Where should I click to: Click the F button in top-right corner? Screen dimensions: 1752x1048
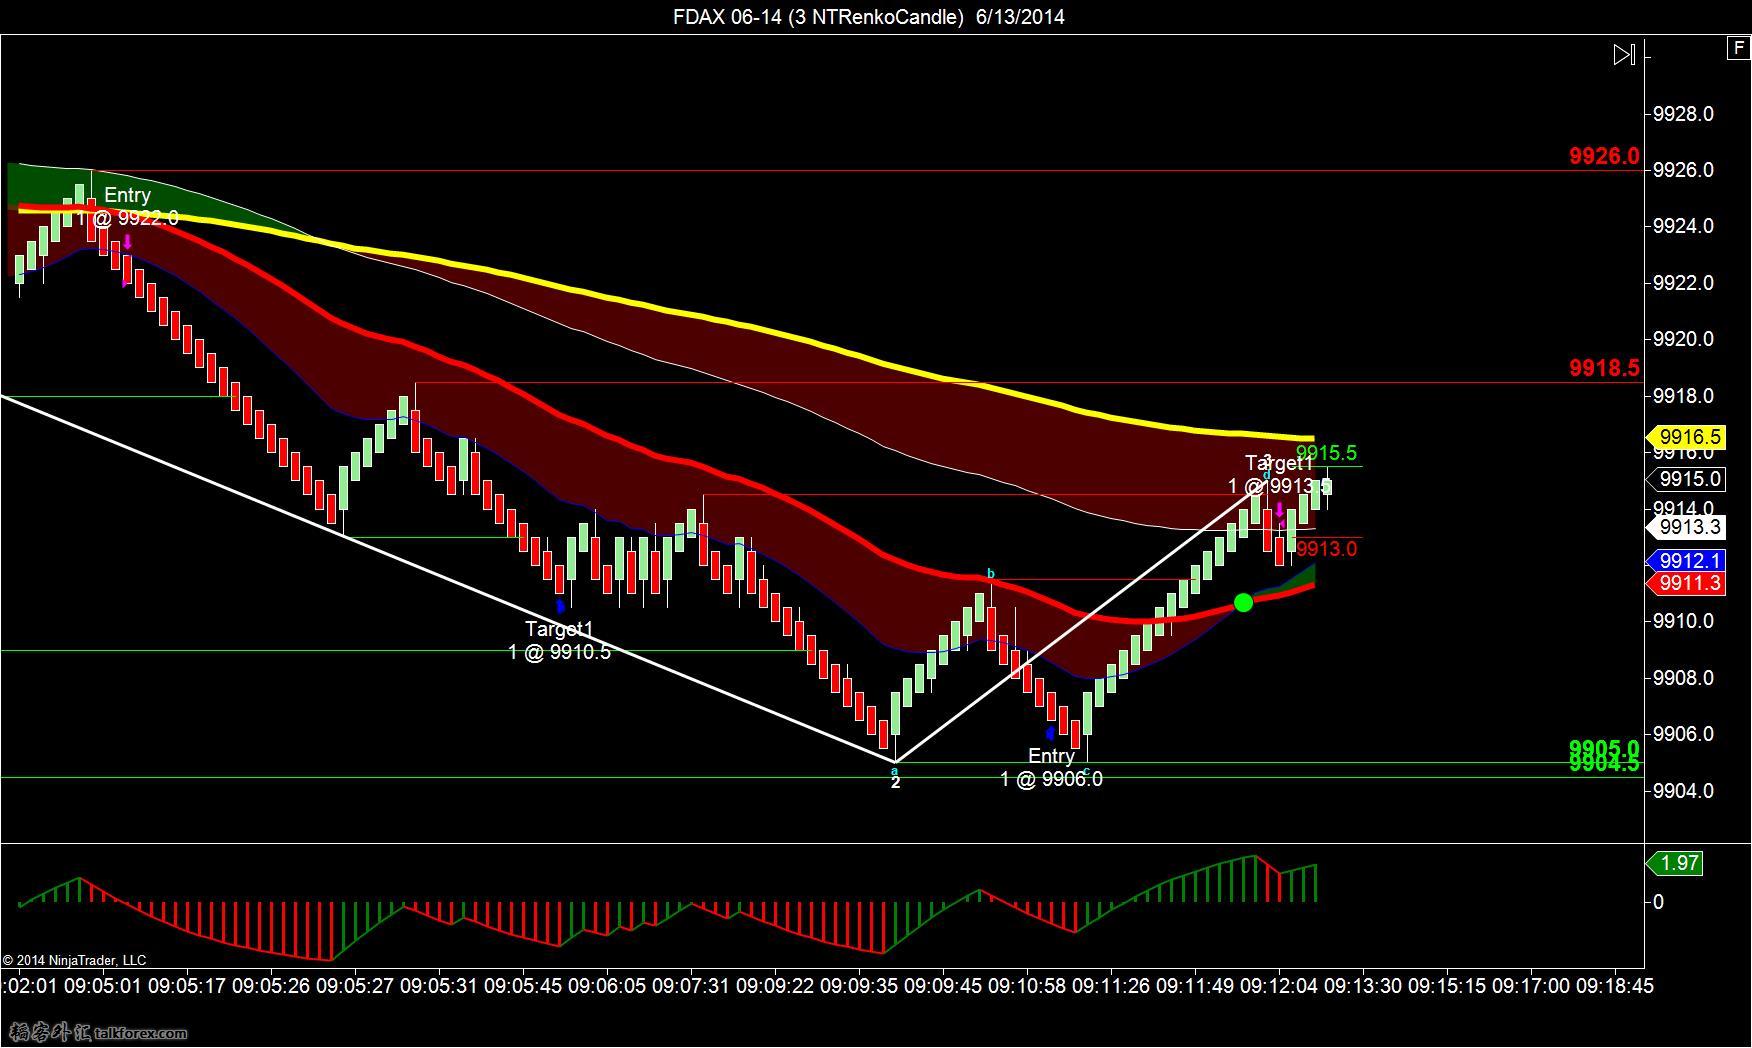1739,47
